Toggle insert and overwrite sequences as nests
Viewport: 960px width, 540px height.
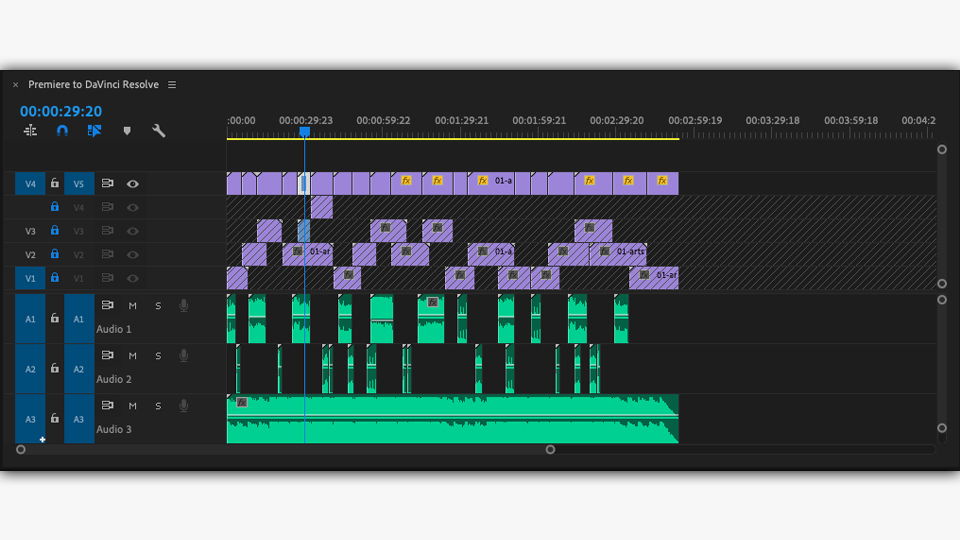(30, 130)
